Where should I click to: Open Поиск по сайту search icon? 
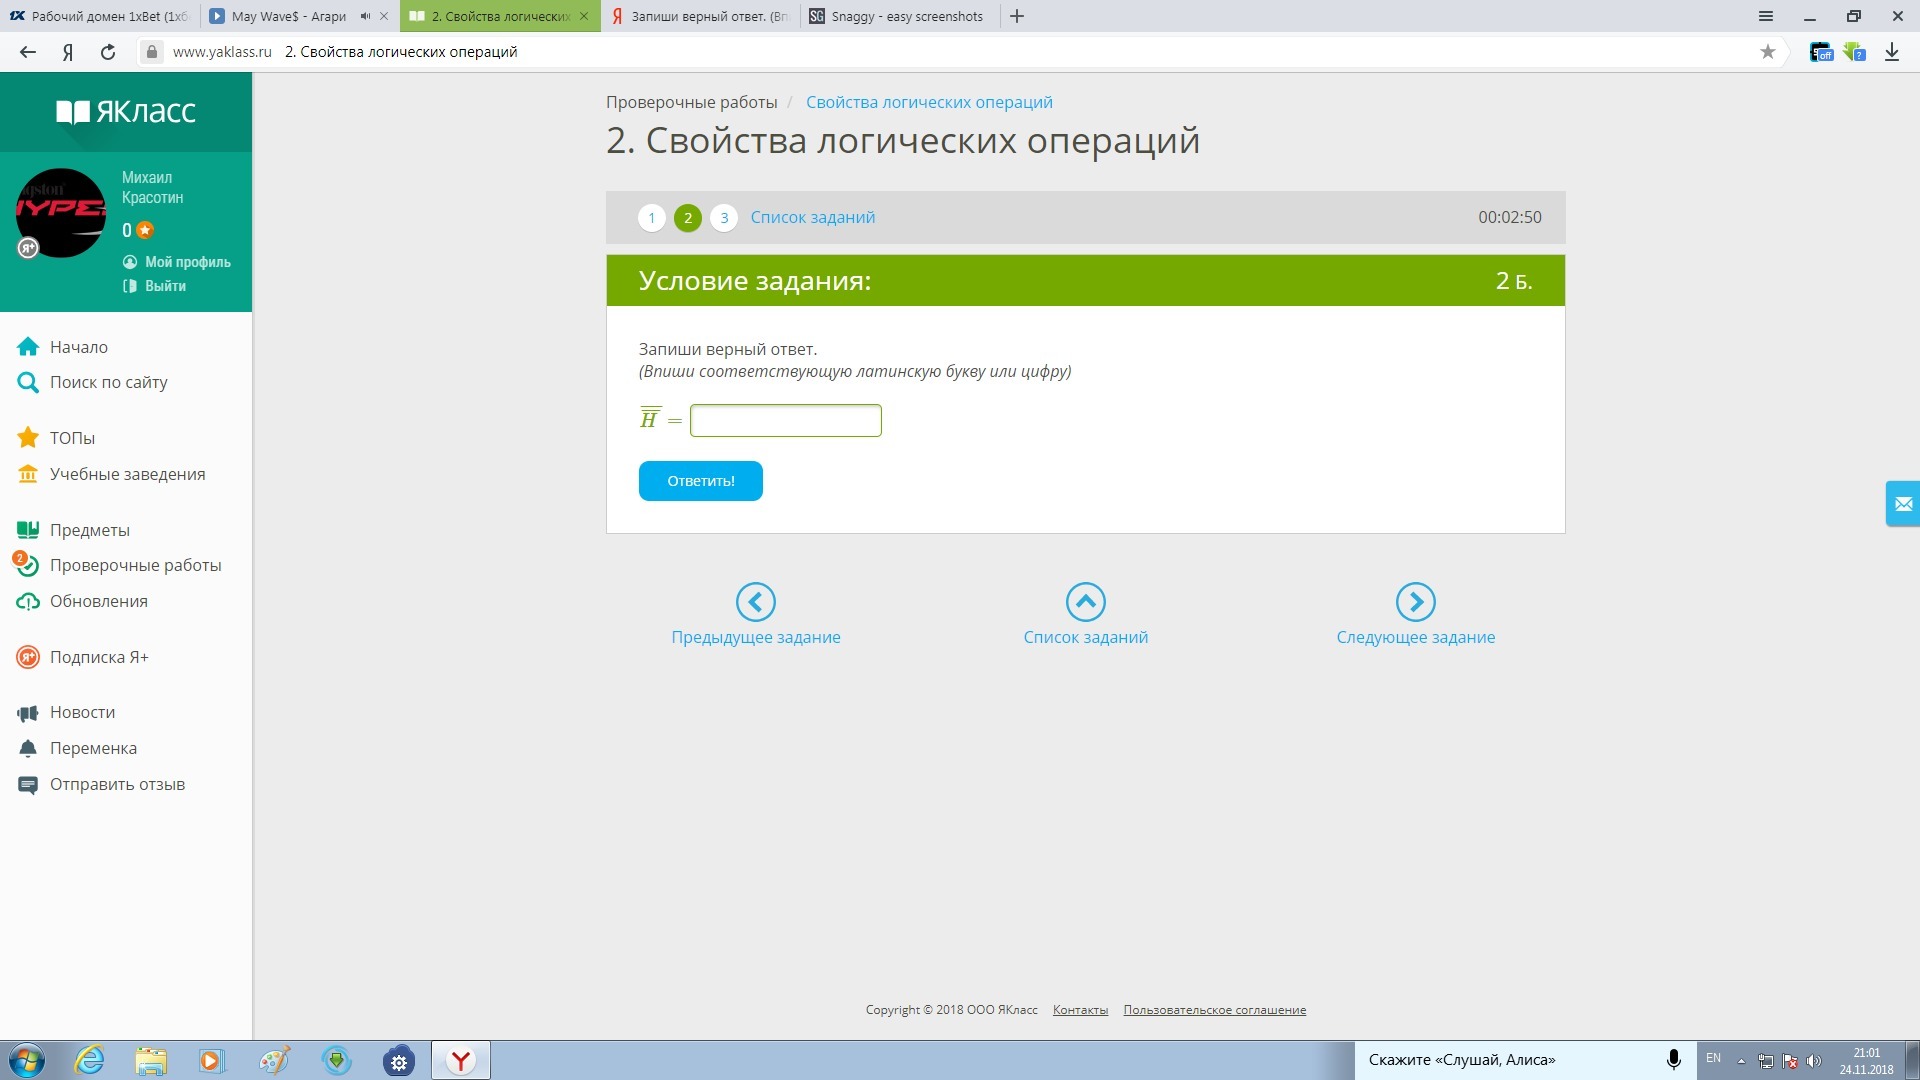point(28,382)
